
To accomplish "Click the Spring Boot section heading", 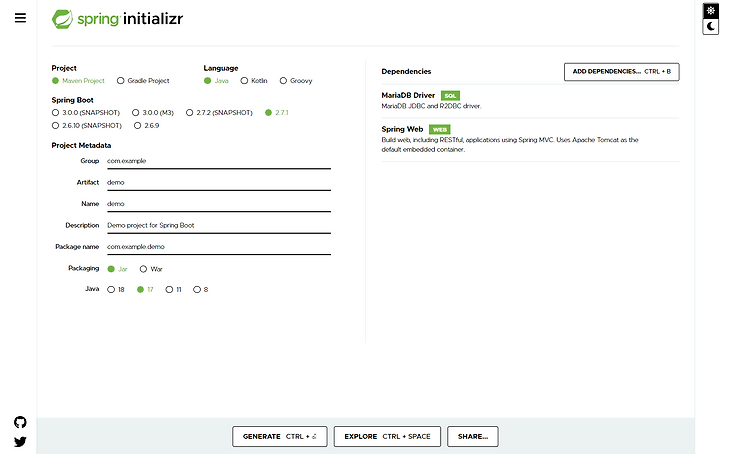I will click(73, 100).
